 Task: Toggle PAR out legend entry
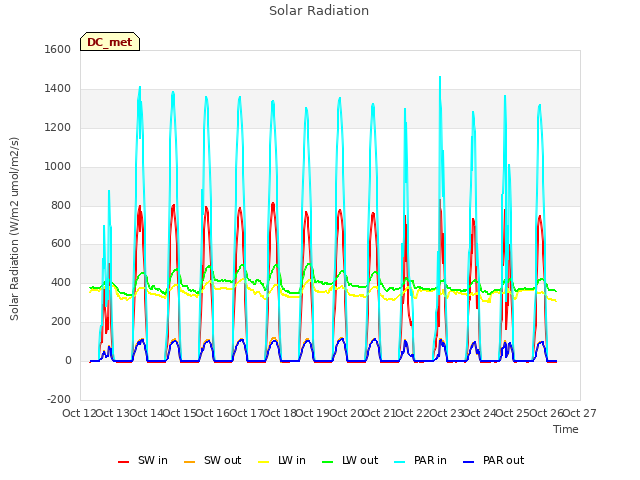[493, 460]
